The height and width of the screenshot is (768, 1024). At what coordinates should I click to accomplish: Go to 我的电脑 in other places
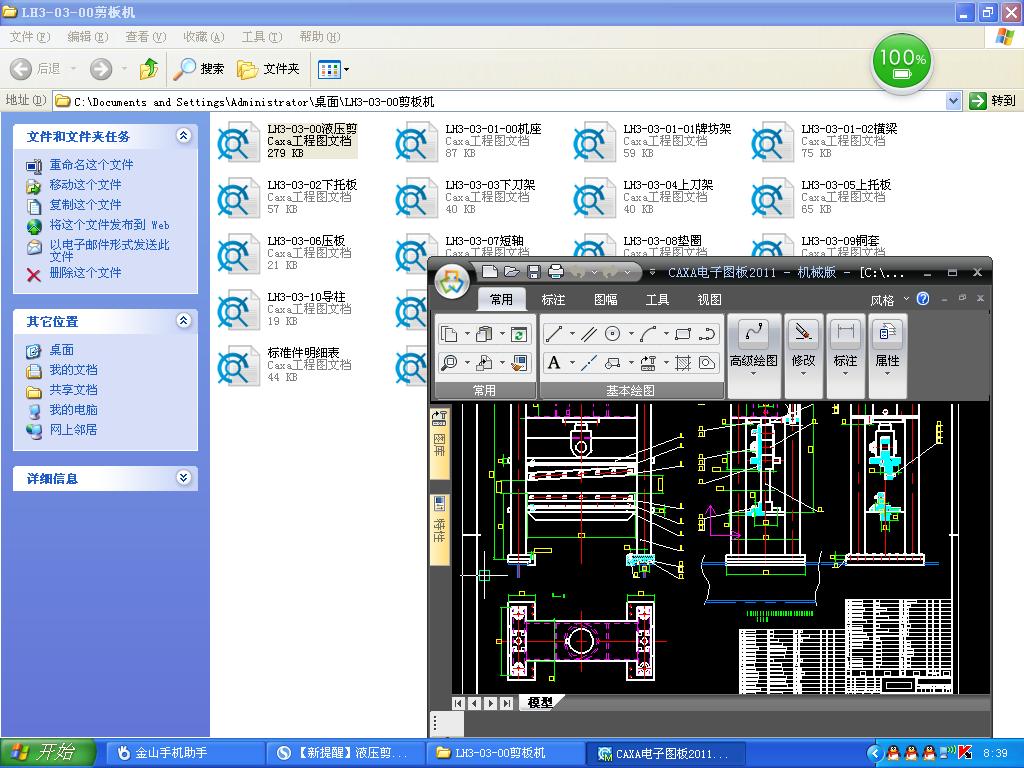[x=73, y=410]
